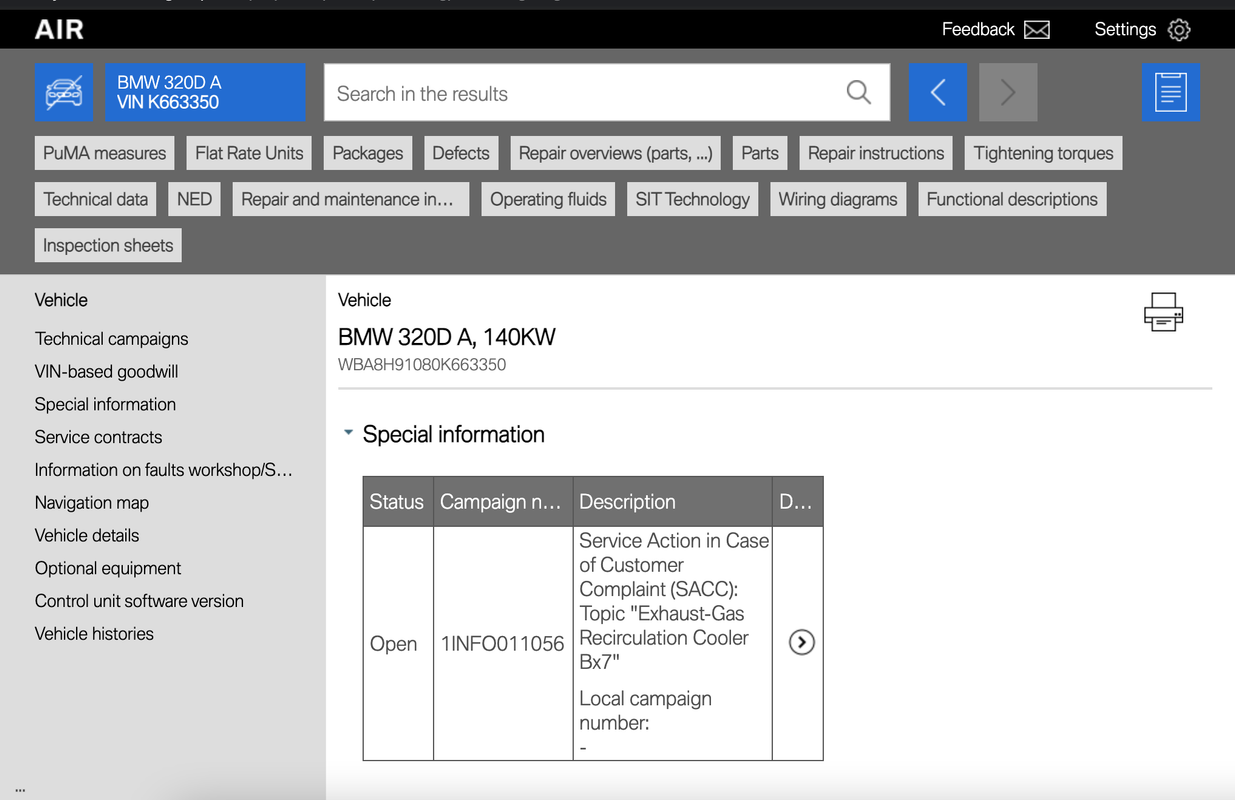Open the Flat Rate Units tab
This screenshot has width=1235, height=800.
(x=249, y=153)
